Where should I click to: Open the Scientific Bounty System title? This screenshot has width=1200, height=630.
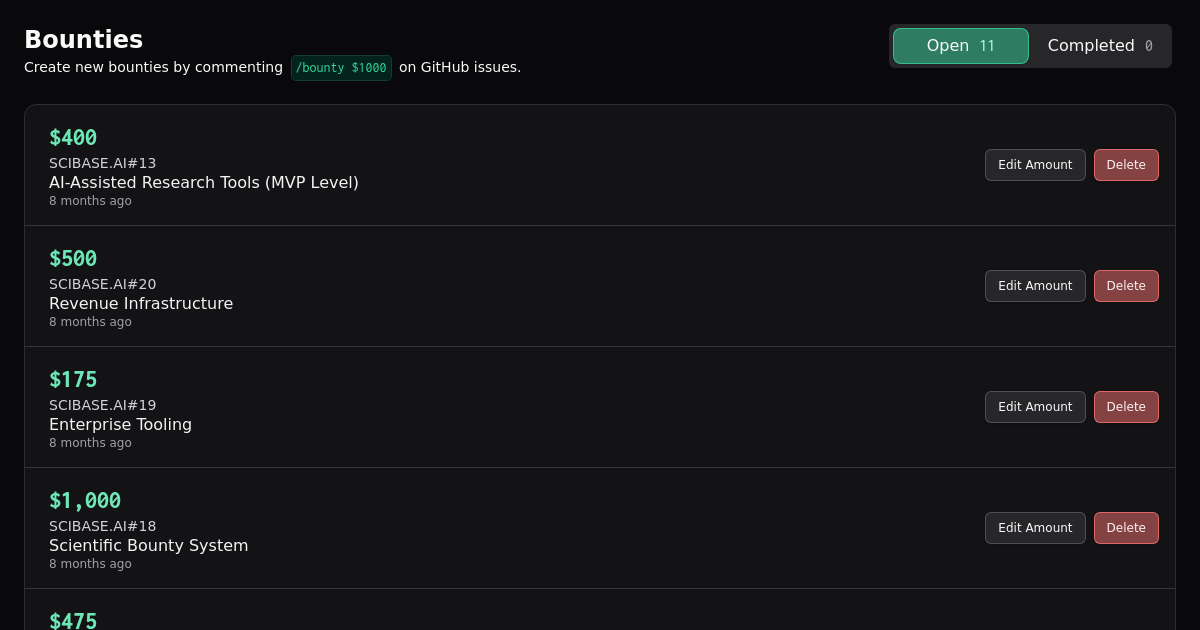tap(148, 545)
